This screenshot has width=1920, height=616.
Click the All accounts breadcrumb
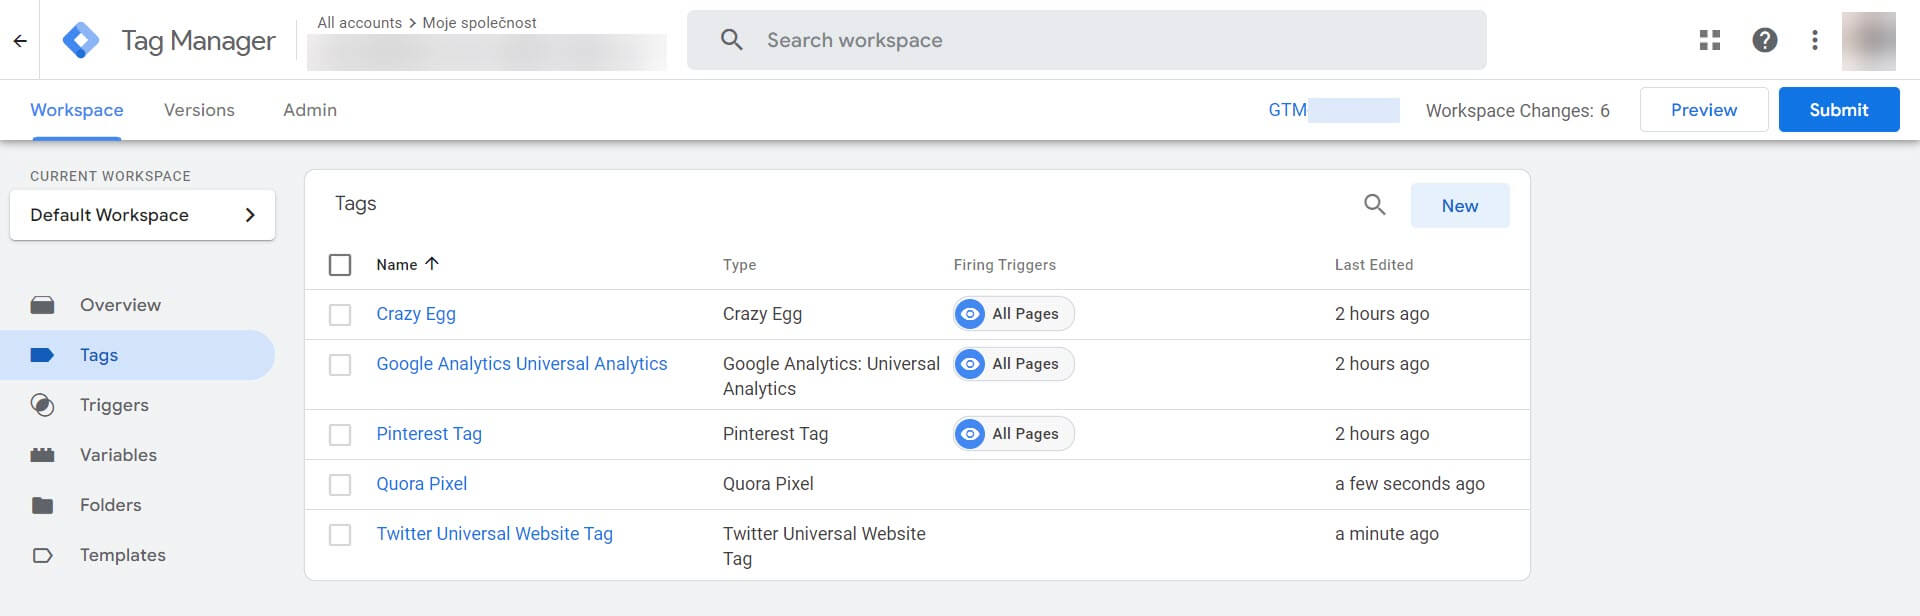click(360, 22)
